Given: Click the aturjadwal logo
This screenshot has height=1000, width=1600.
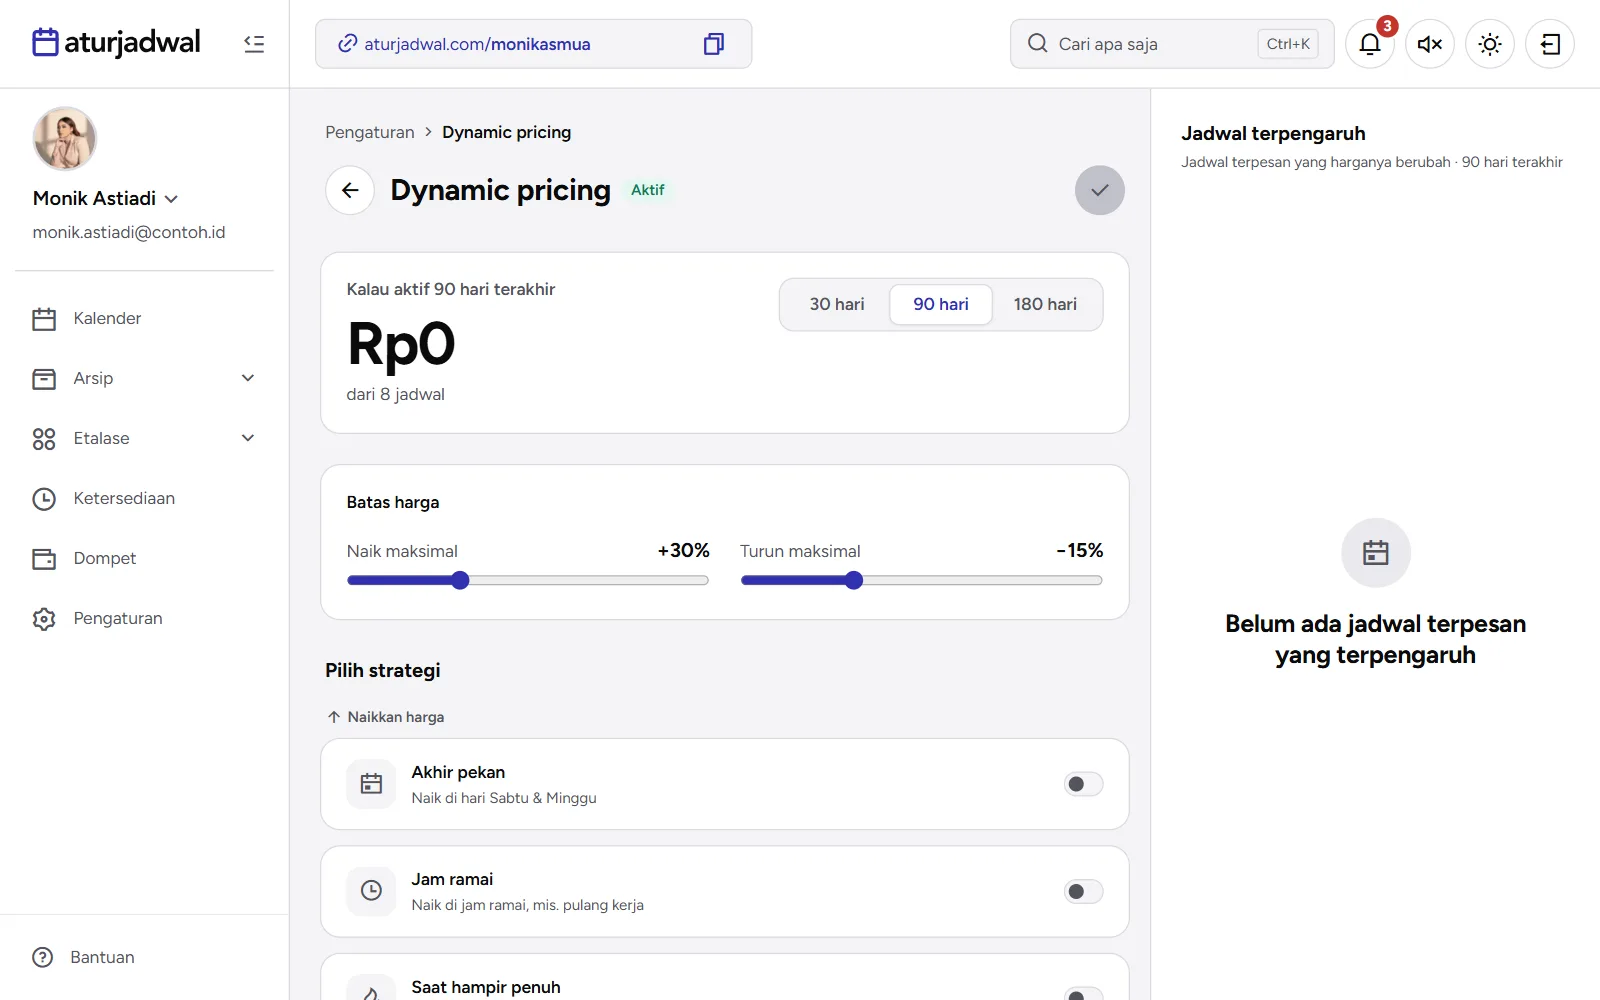Looking at the screenshot, I should (x=116, y=43).
